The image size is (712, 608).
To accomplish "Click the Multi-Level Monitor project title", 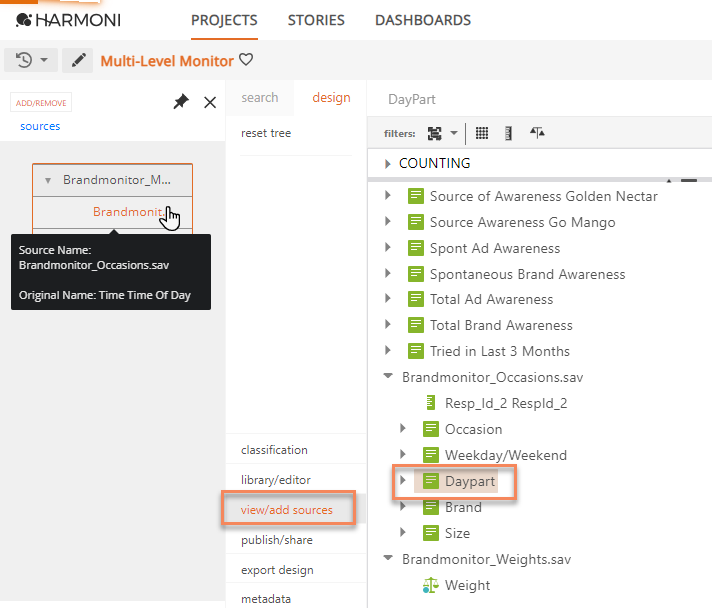I will click(x=167, y=61).
